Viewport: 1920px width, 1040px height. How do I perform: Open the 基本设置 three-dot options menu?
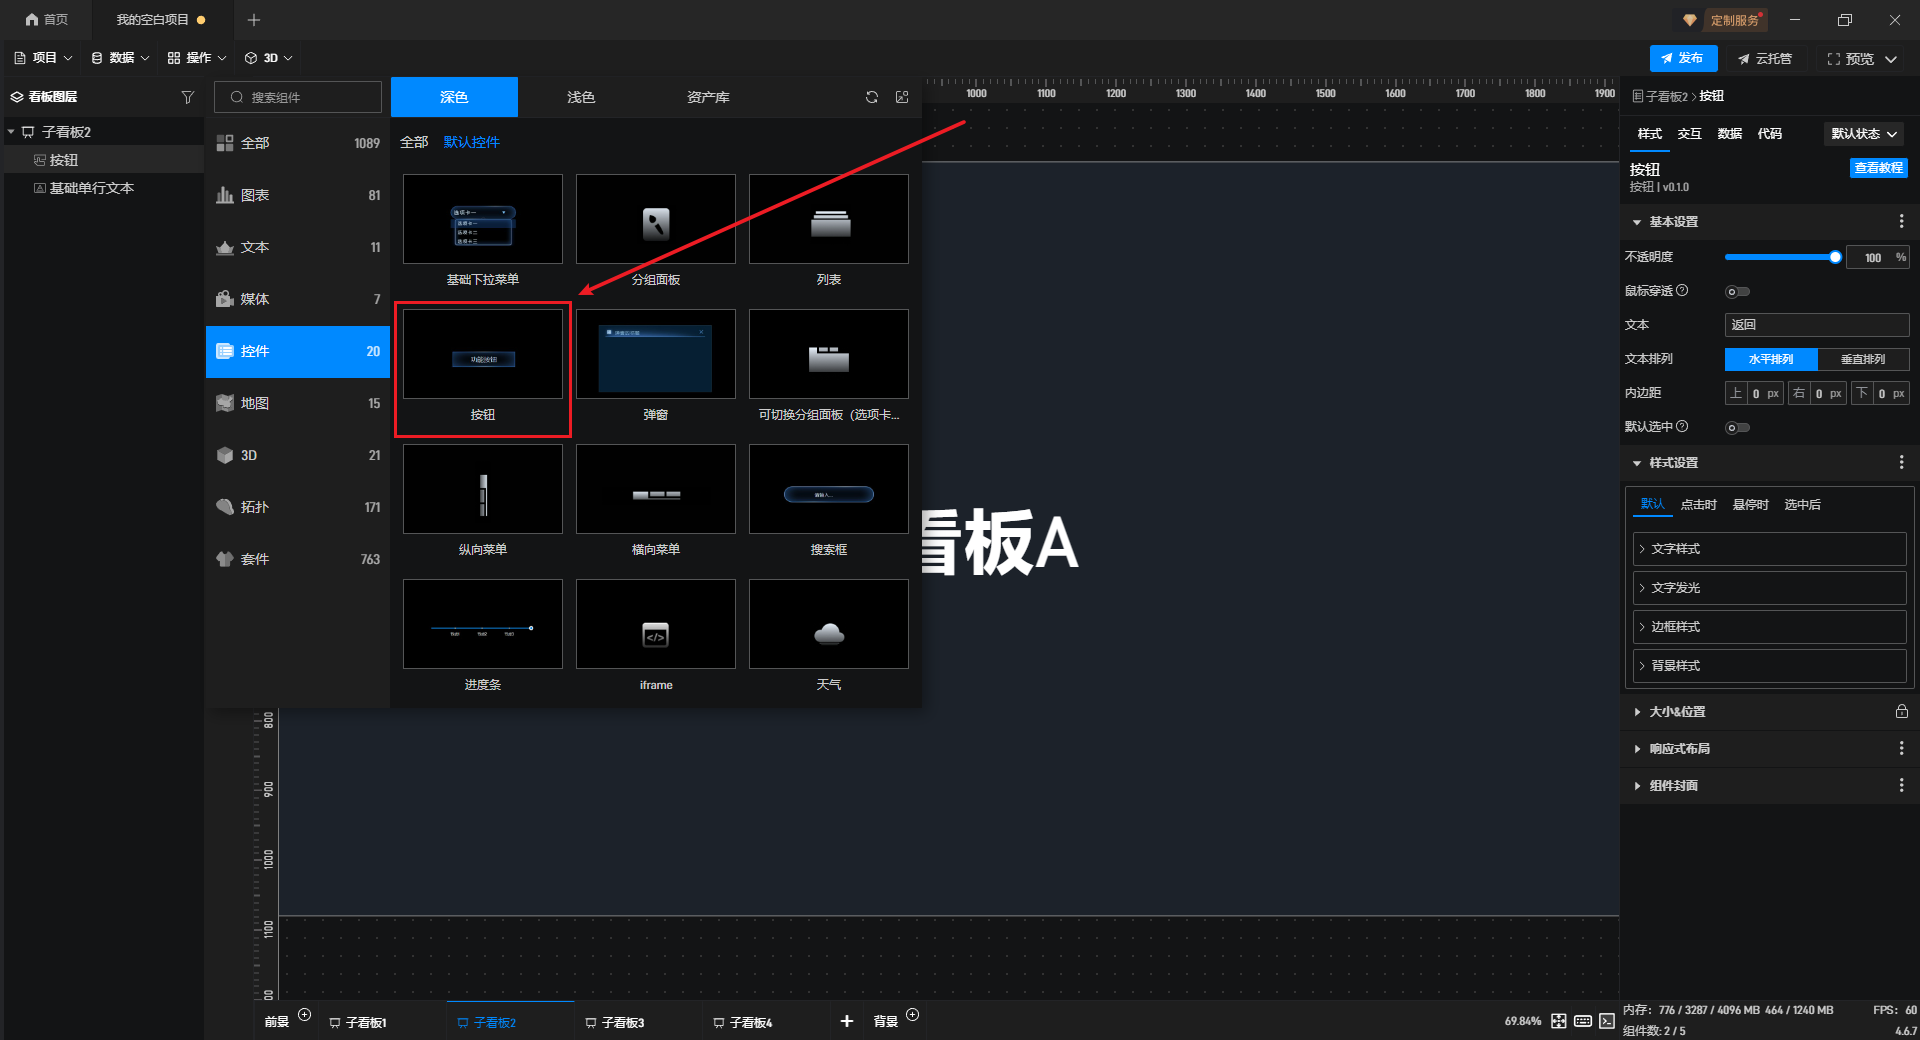[1901, 222]
